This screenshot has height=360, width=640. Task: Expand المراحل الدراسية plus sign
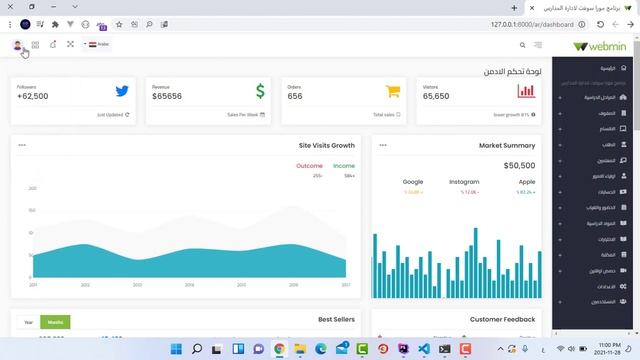[x=560, y=98]
